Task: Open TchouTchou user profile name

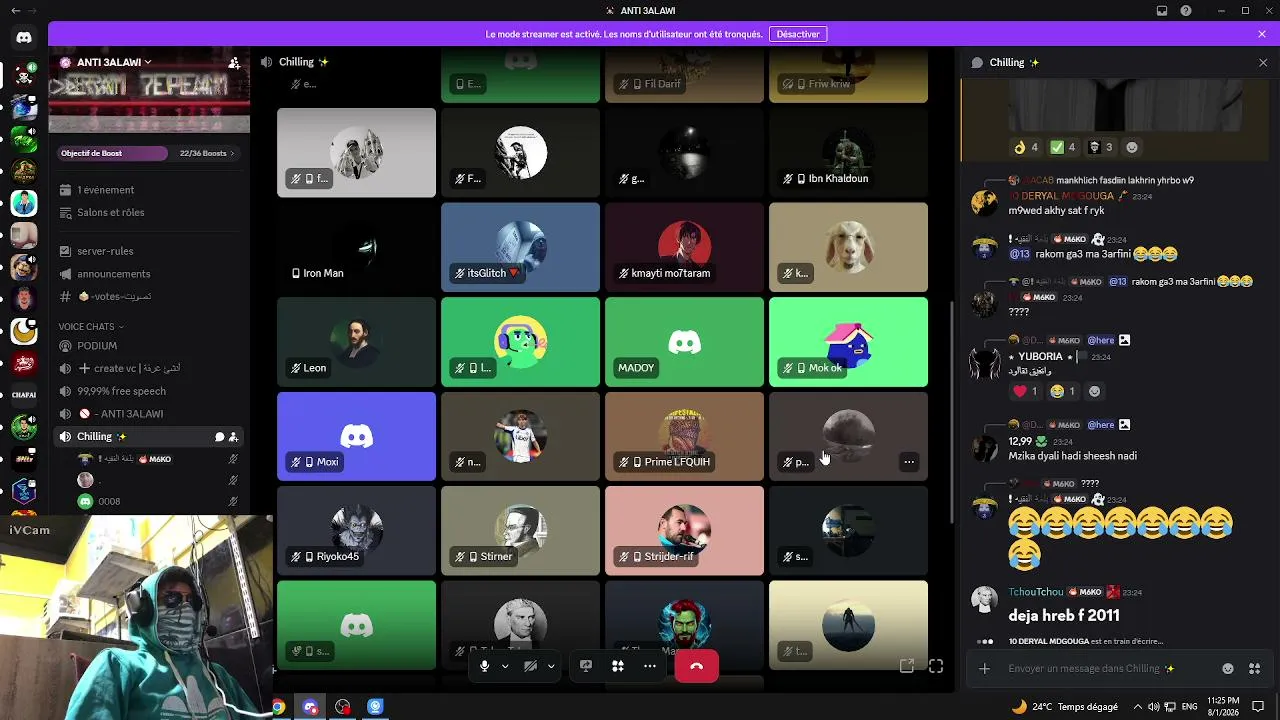Action: 1036,592
